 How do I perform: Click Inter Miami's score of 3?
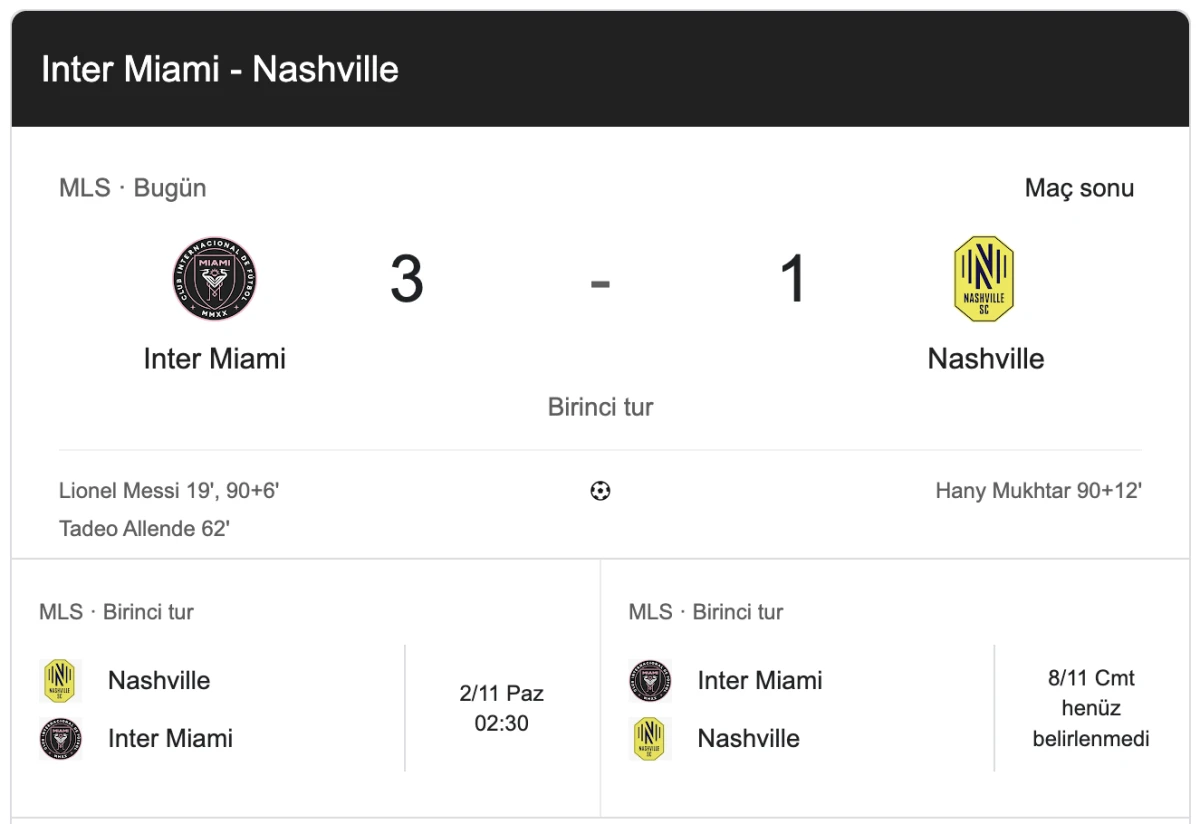coord(407,279)
